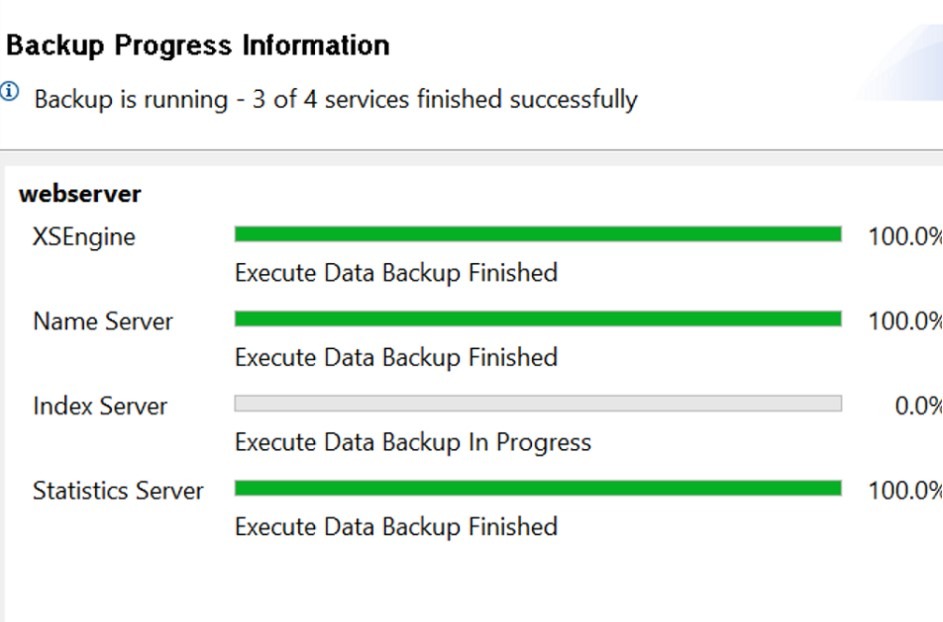Select the Statistics Server progress bar
This screenshot has width=943, height=622.
(x=538, y=488)
